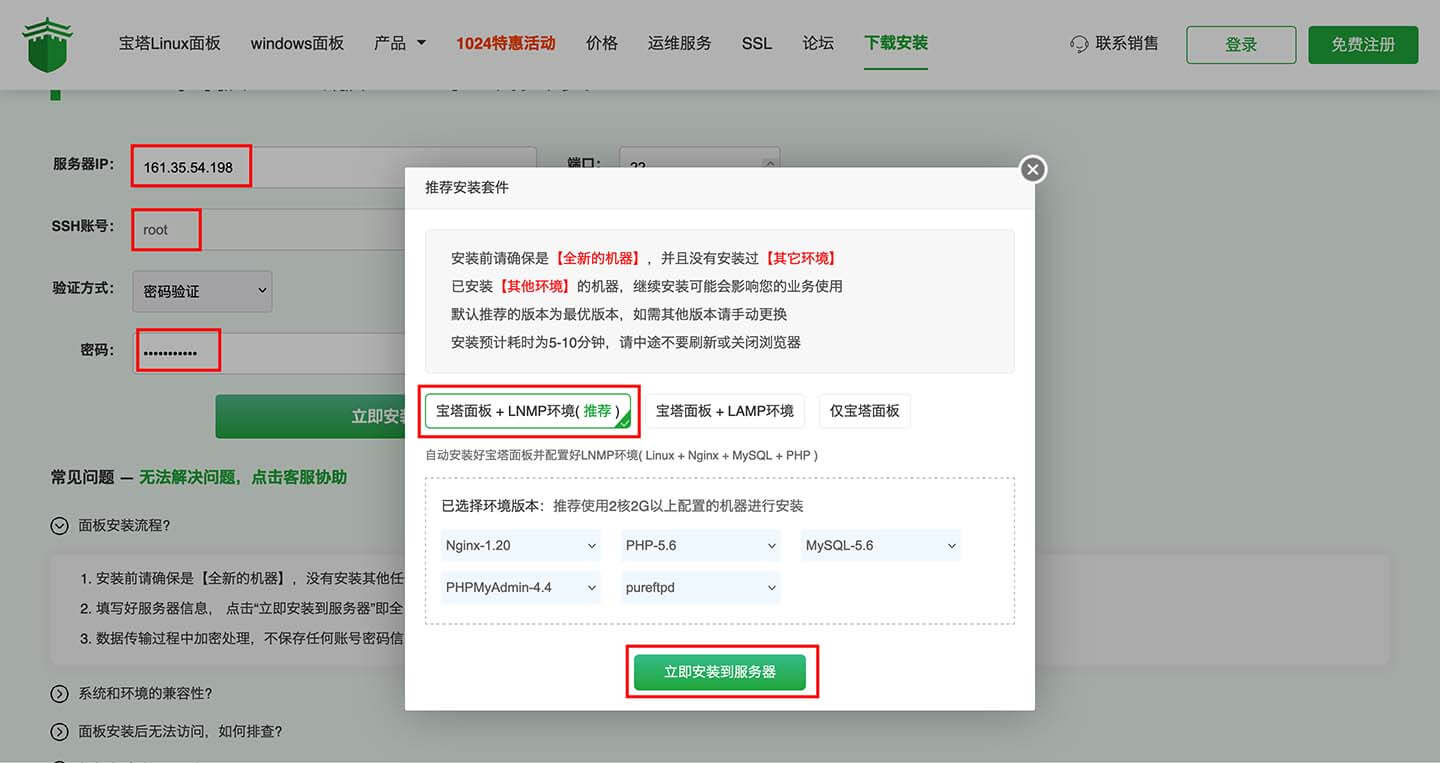Viewport: 1440px width, 763px height.
Task: Click the 密码 password field
Action: pyautogui.click(x=270, y=352)
